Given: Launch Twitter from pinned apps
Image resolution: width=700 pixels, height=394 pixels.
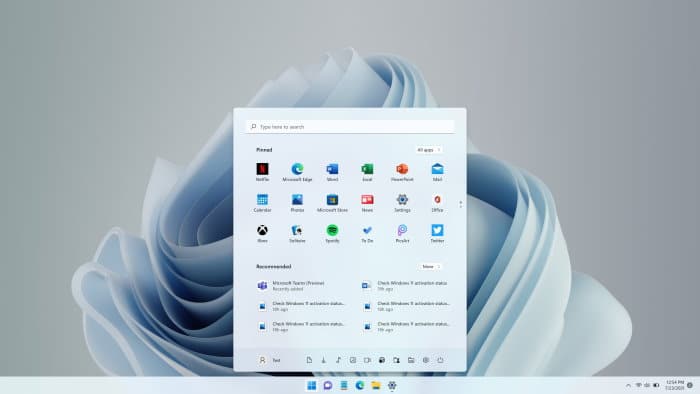Looking at the screenshot, I should (437, 233).
